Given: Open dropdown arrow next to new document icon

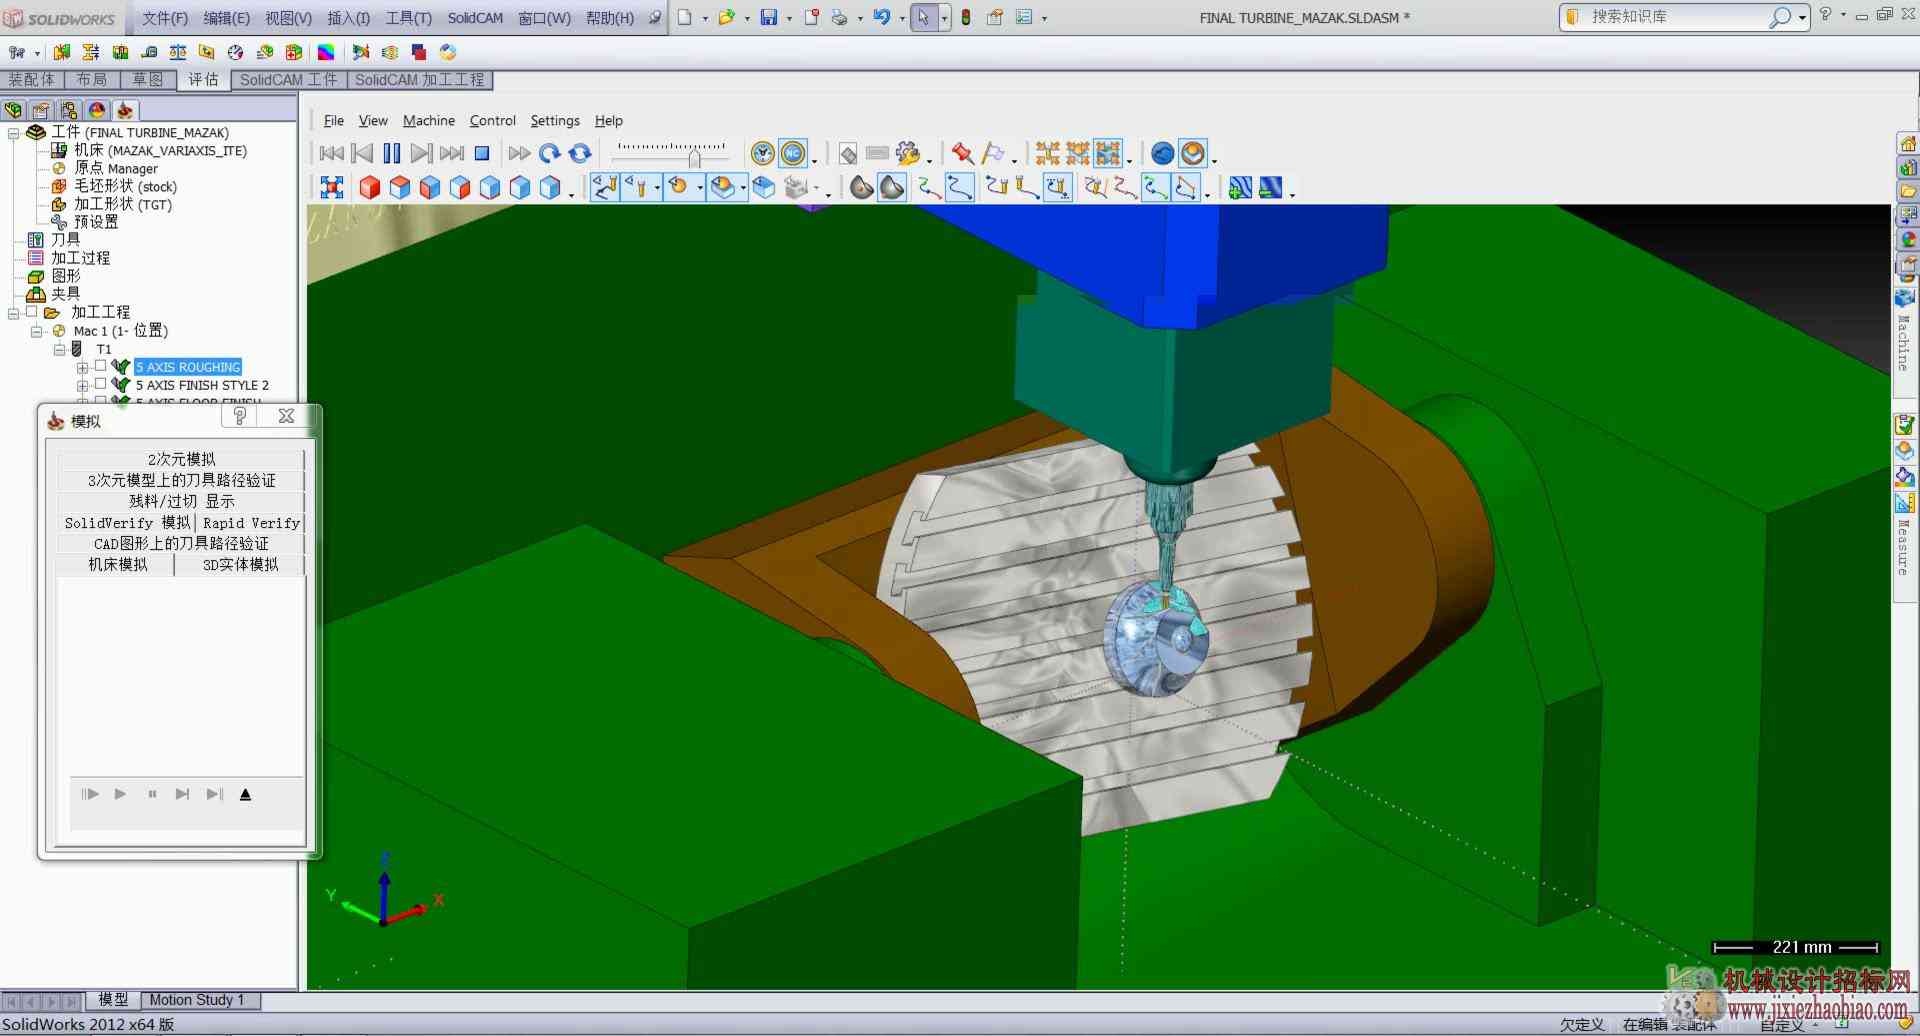Looking at the screenshot, I should click(x=705, y=18).
